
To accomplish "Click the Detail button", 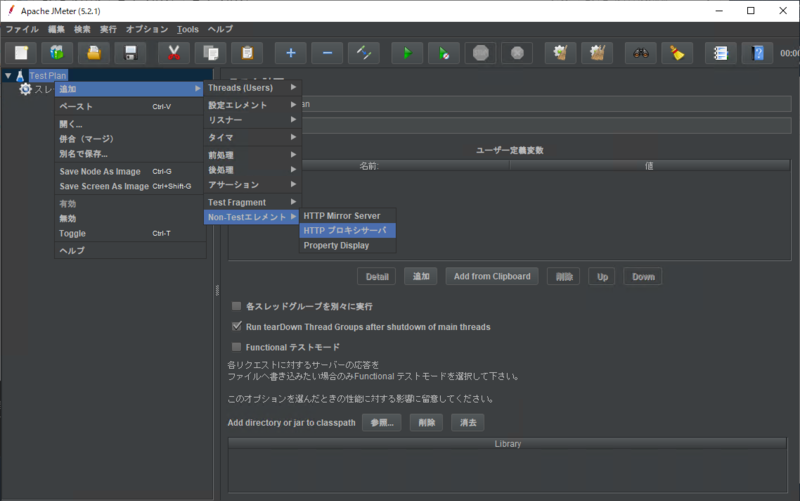I will pos(377,277).
